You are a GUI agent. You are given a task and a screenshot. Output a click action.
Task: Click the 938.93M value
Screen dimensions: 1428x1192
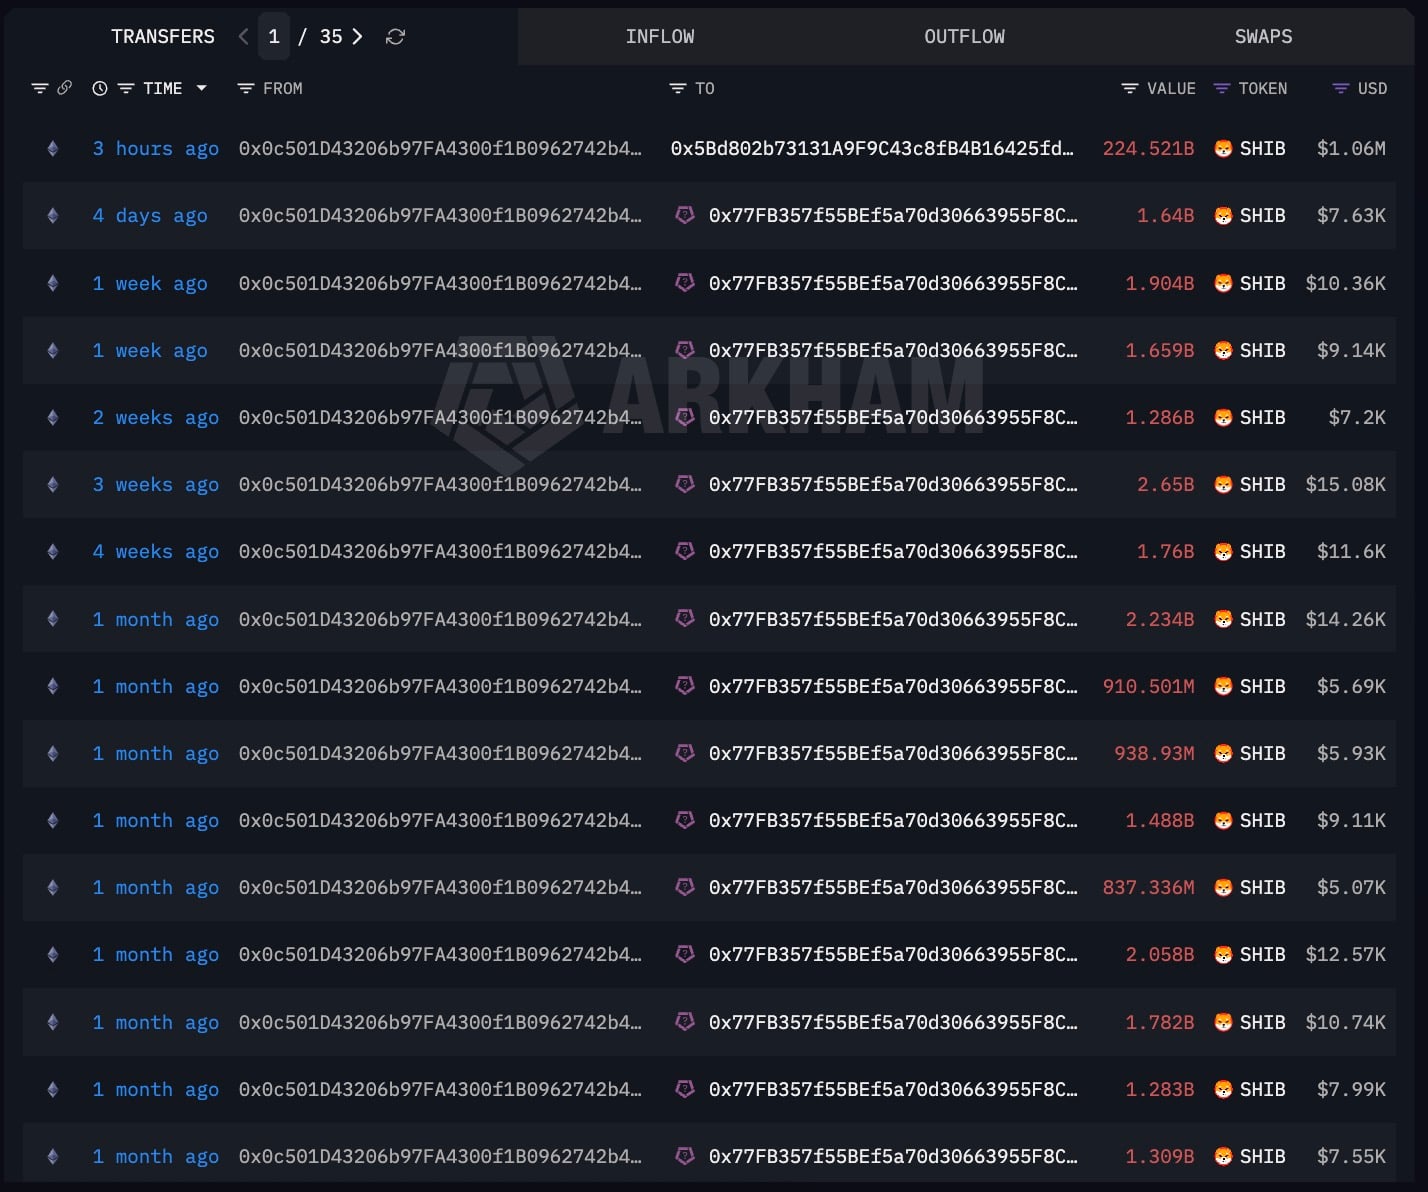point(1154,754)
